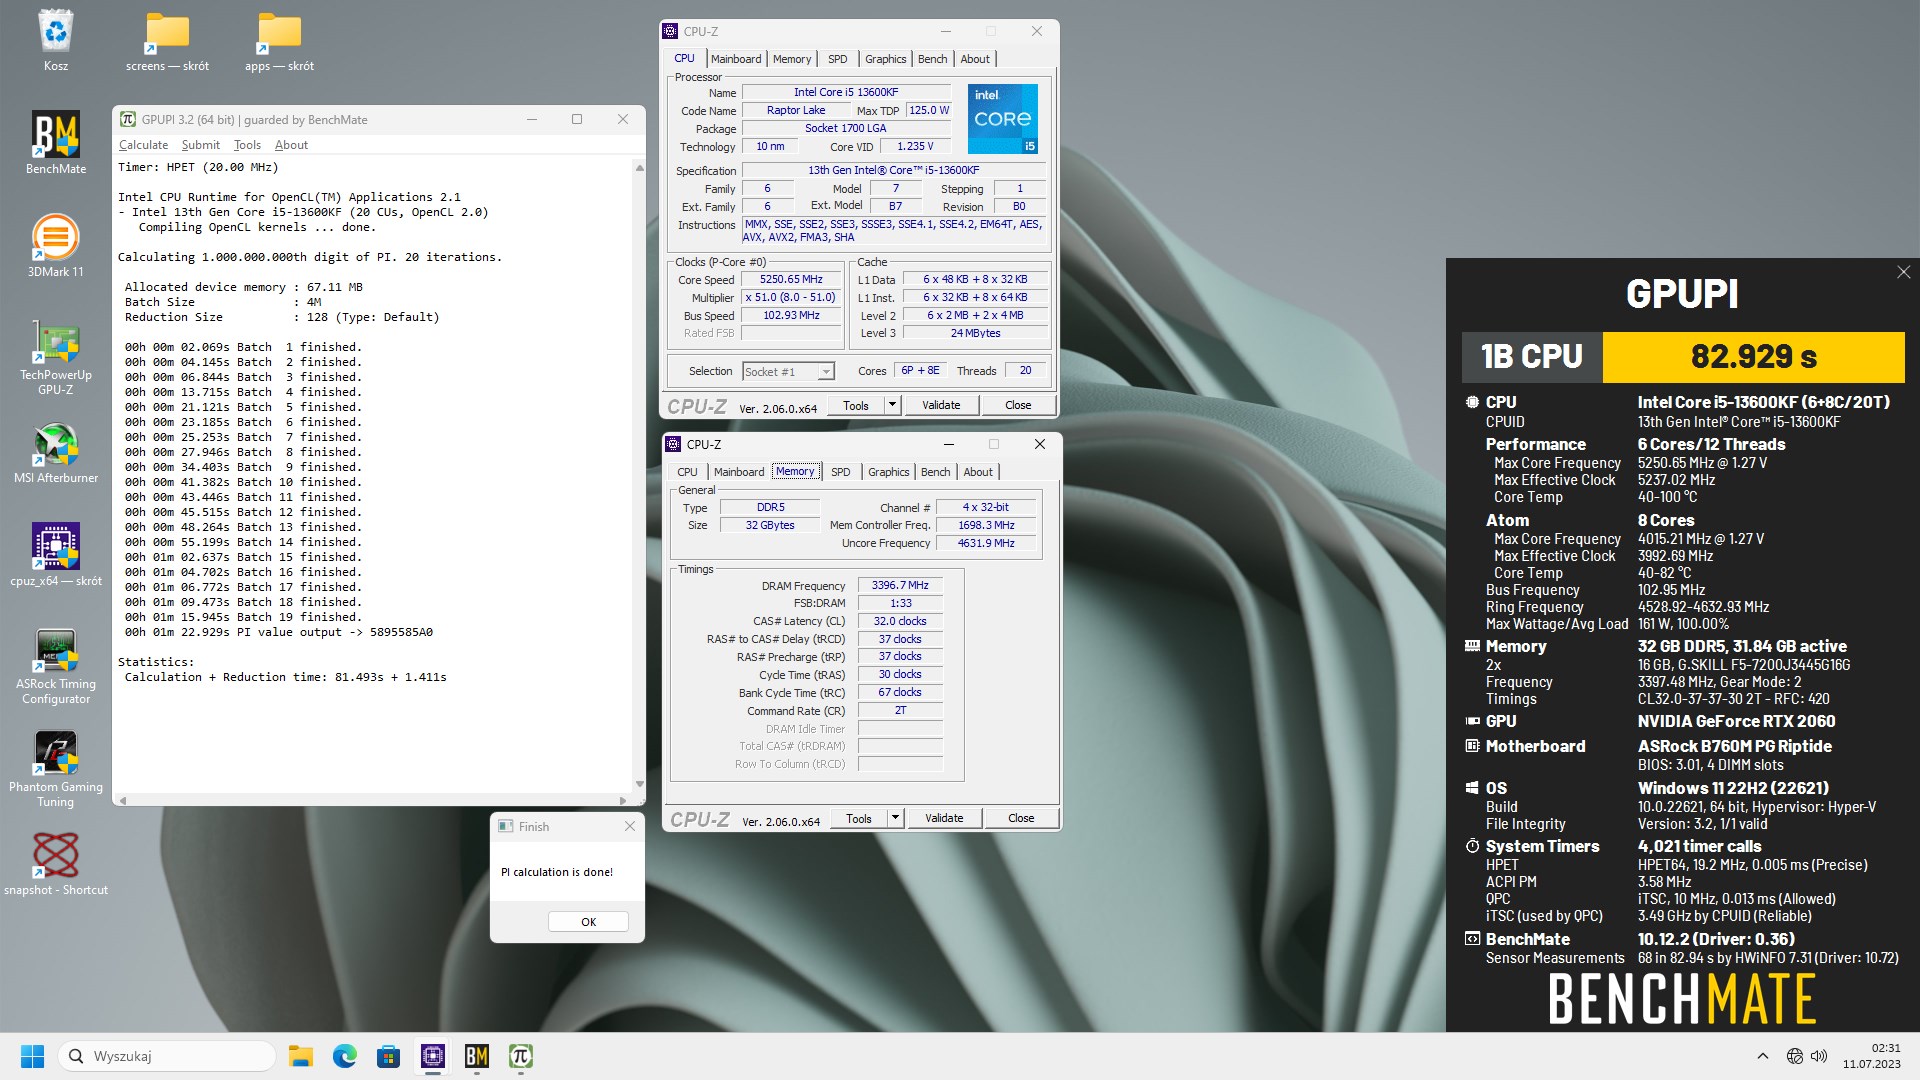
Task: Switch to Mainboard tab in top CPU-Z
Action: 736,59
